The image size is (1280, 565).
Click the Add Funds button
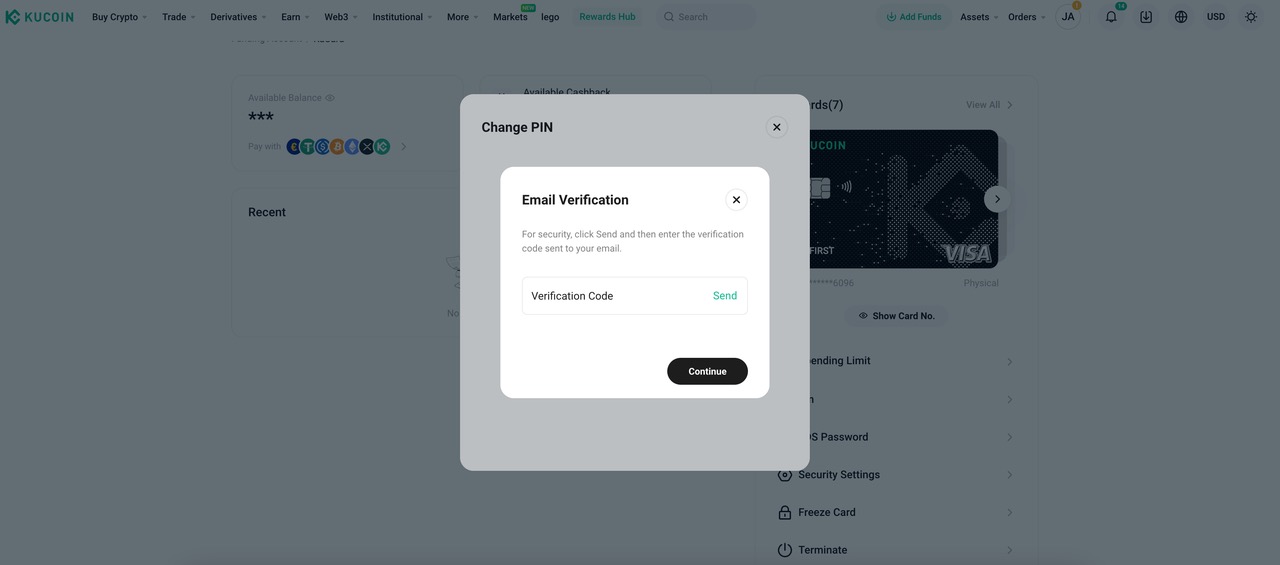click(913, 17)
